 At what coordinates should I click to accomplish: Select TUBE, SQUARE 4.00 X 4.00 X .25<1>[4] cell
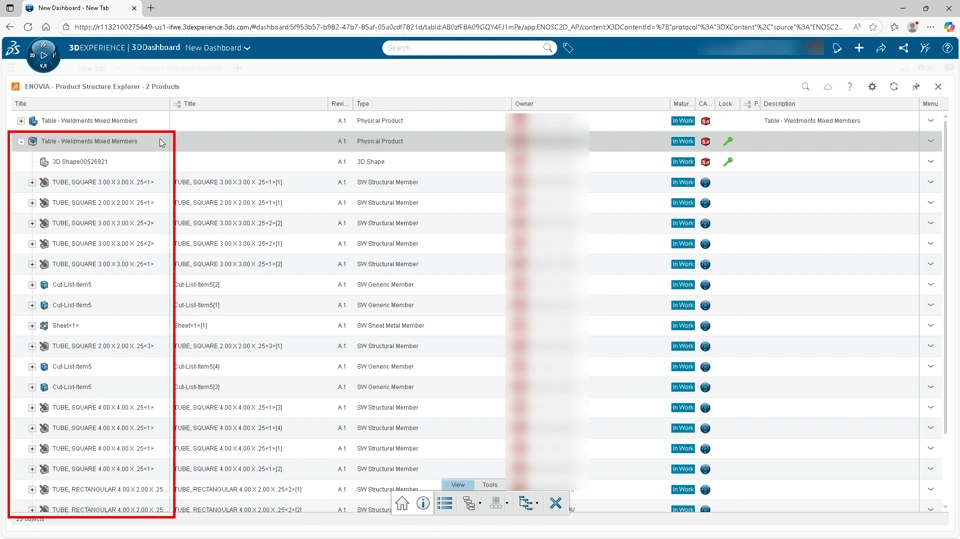click(228, 428)
